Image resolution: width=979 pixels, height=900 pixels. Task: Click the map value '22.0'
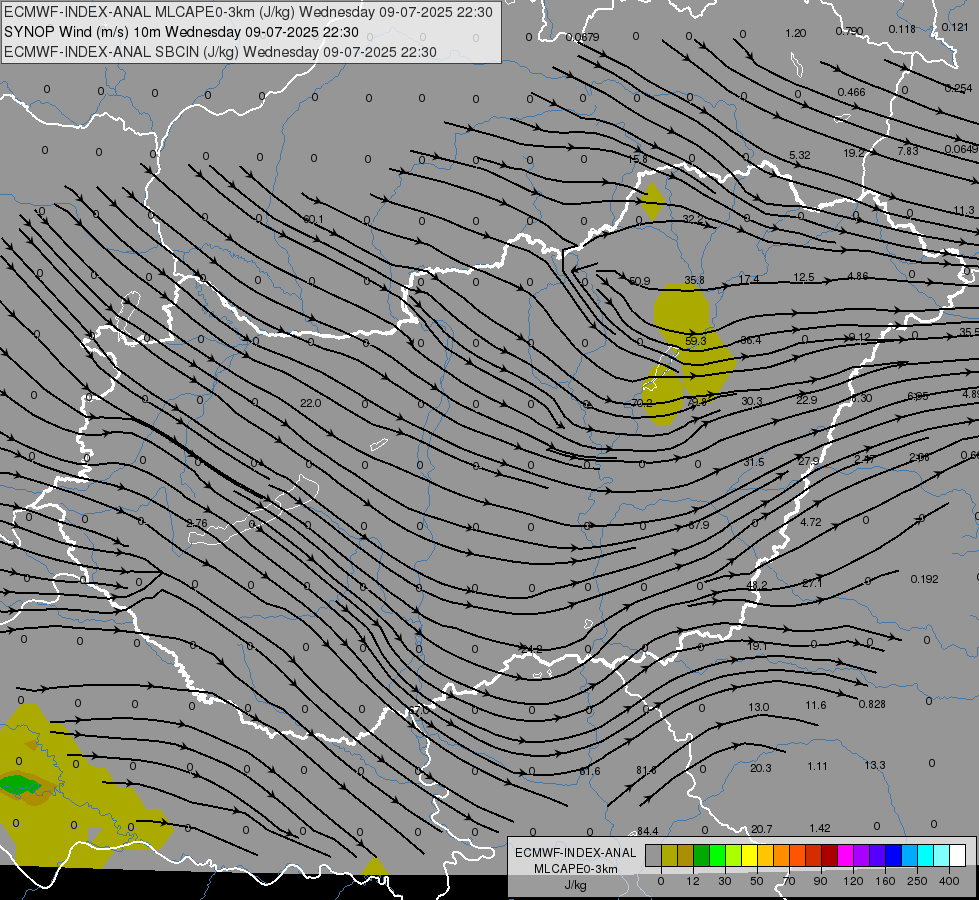pyautogui.click(x=310, y=403)
